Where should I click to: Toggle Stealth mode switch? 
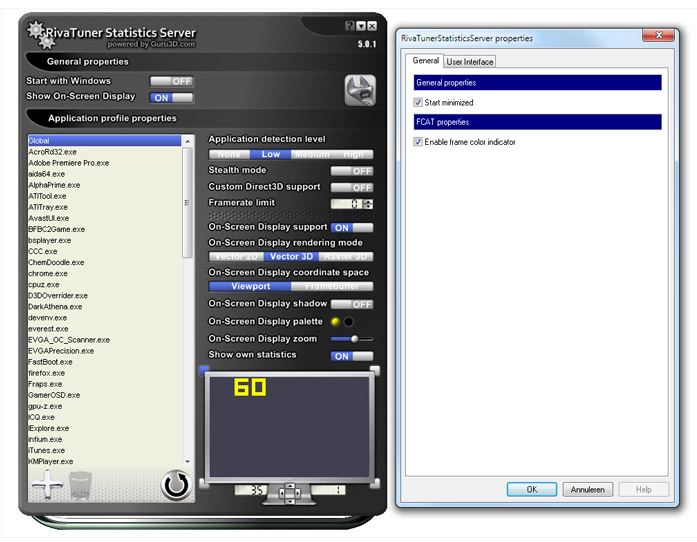click(x=352, y=171)
